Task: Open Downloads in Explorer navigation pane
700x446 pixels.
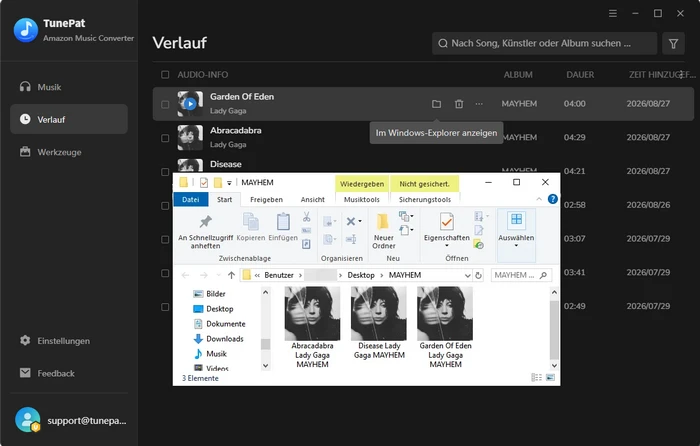Action: [x=225, y=339]
